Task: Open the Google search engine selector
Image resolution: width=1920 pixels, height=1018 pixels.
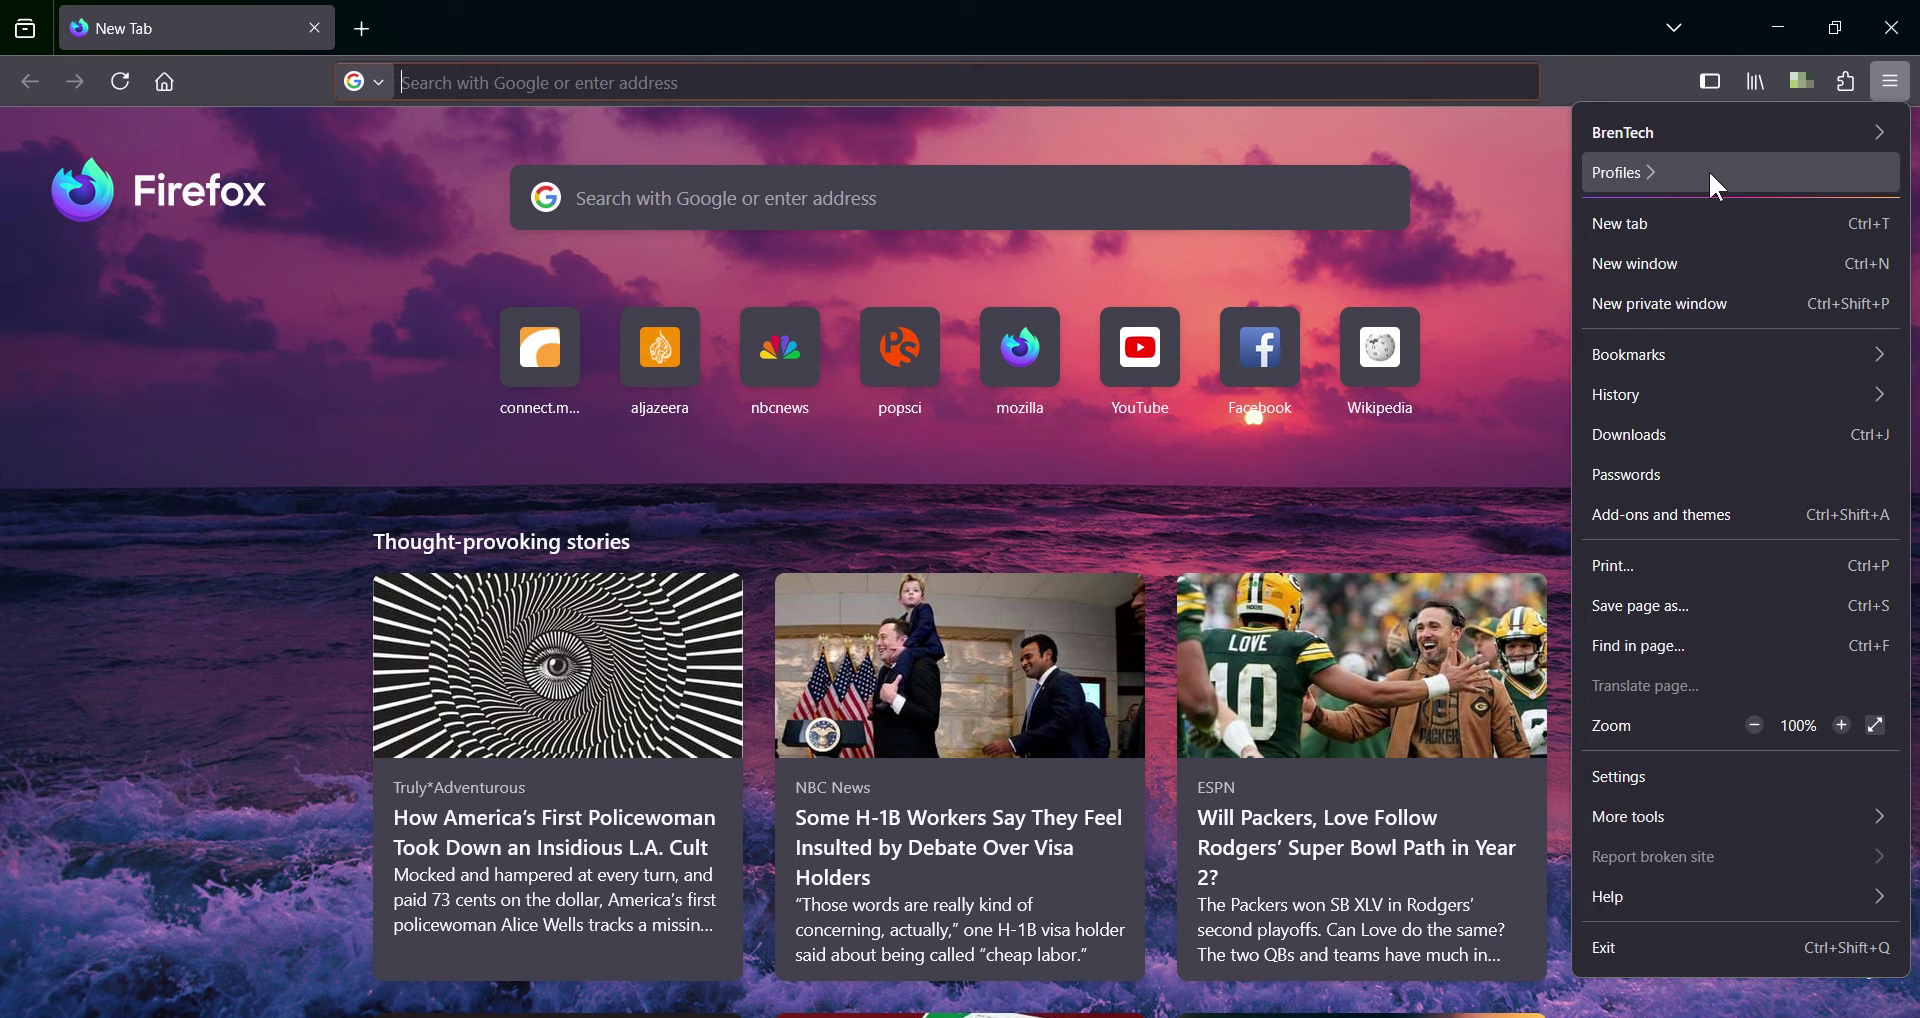Action: click(x=364, y=82)
